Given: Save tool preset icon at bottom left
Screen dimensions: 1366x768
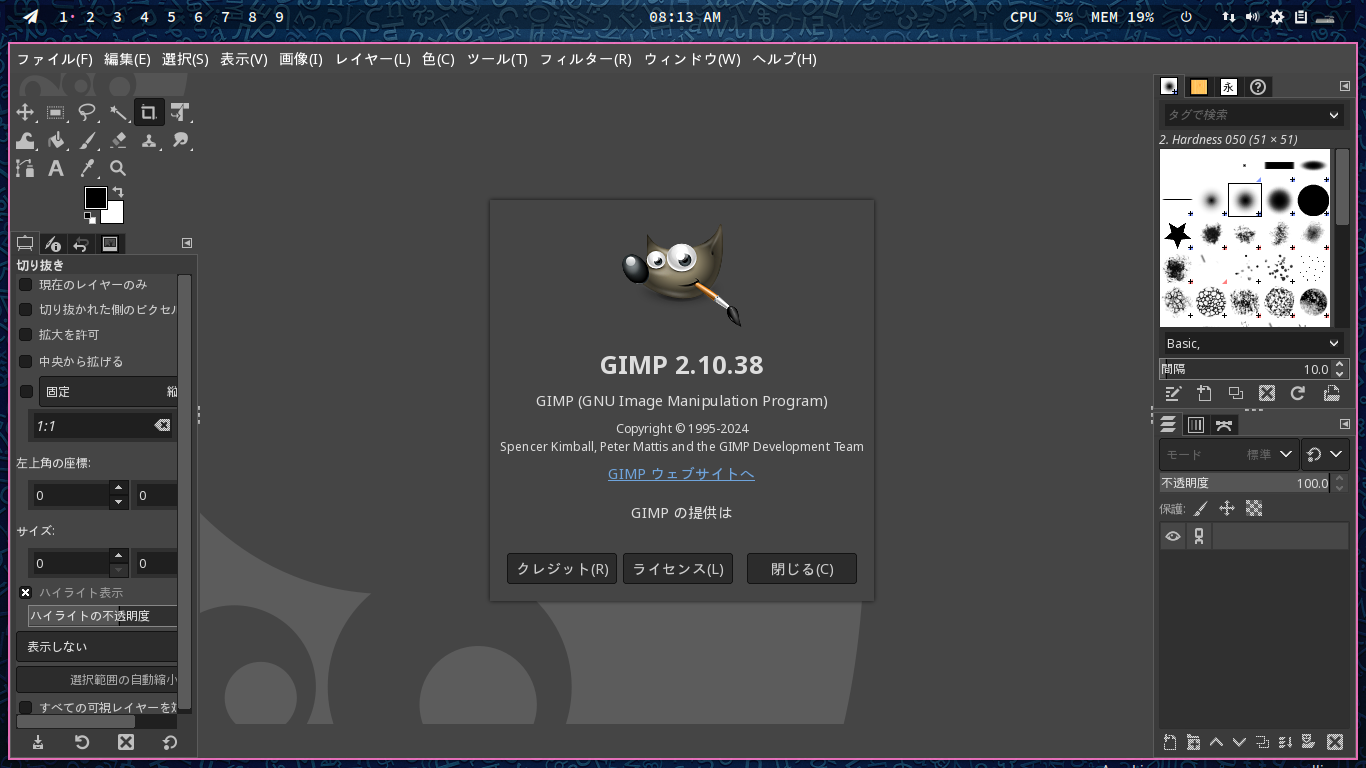Looking at the screenshot, I should [38, 742].
